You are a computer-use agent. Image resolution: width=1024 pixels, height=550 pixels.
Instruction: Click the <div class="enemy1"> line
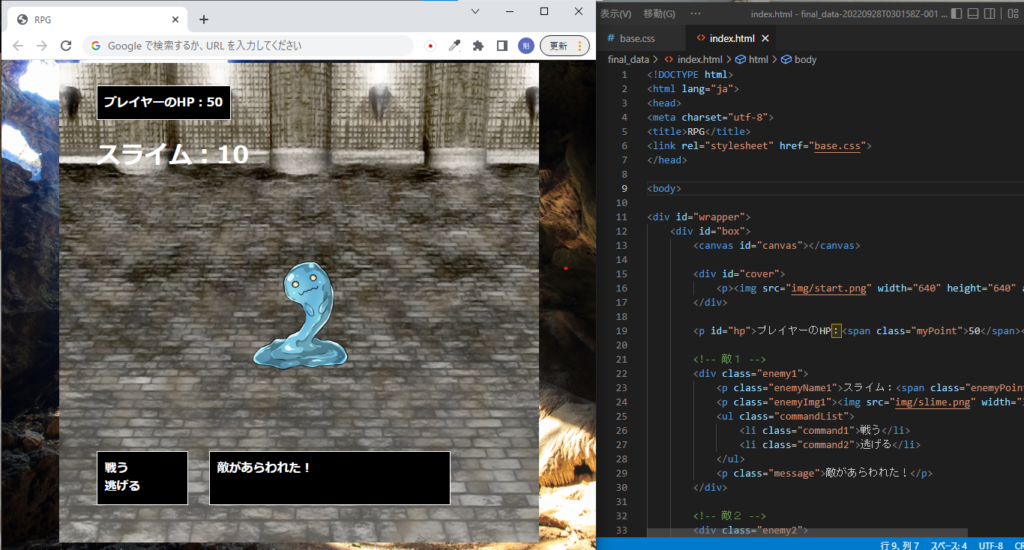coord(750,374)
